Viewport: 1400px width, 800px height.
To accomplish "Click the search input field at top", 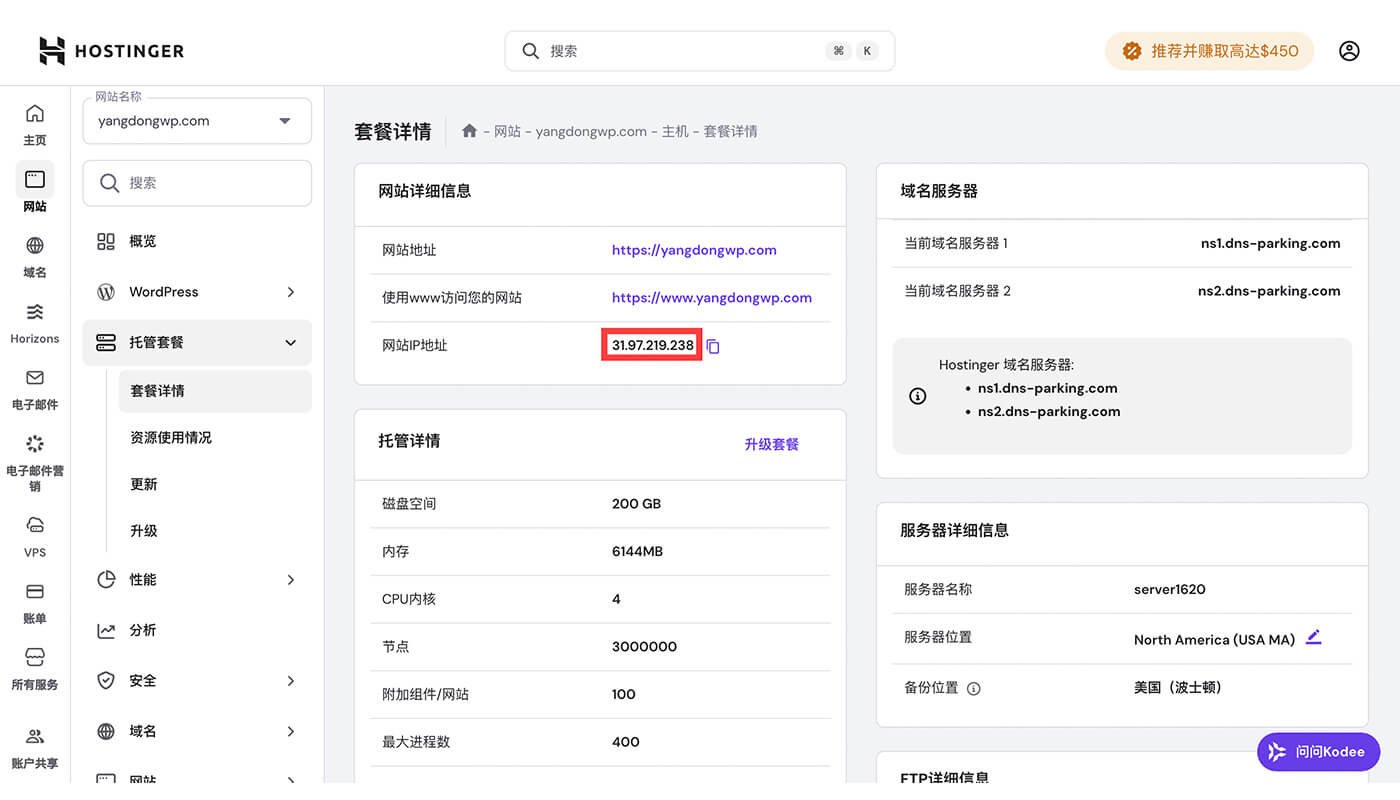I will click(698, 50).
